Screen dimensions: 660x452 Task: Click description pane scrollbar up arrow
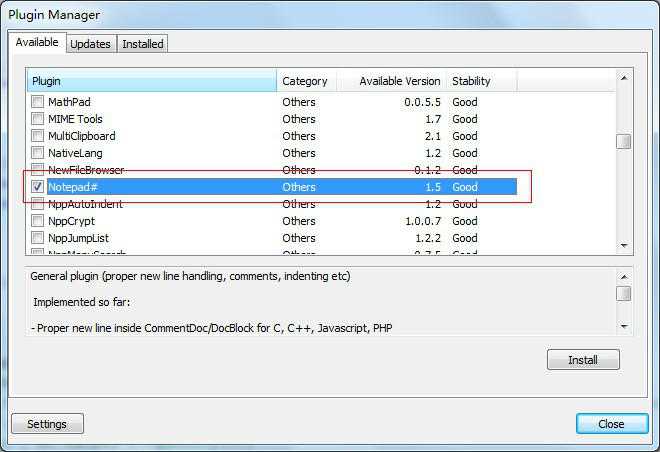point(624,277)
